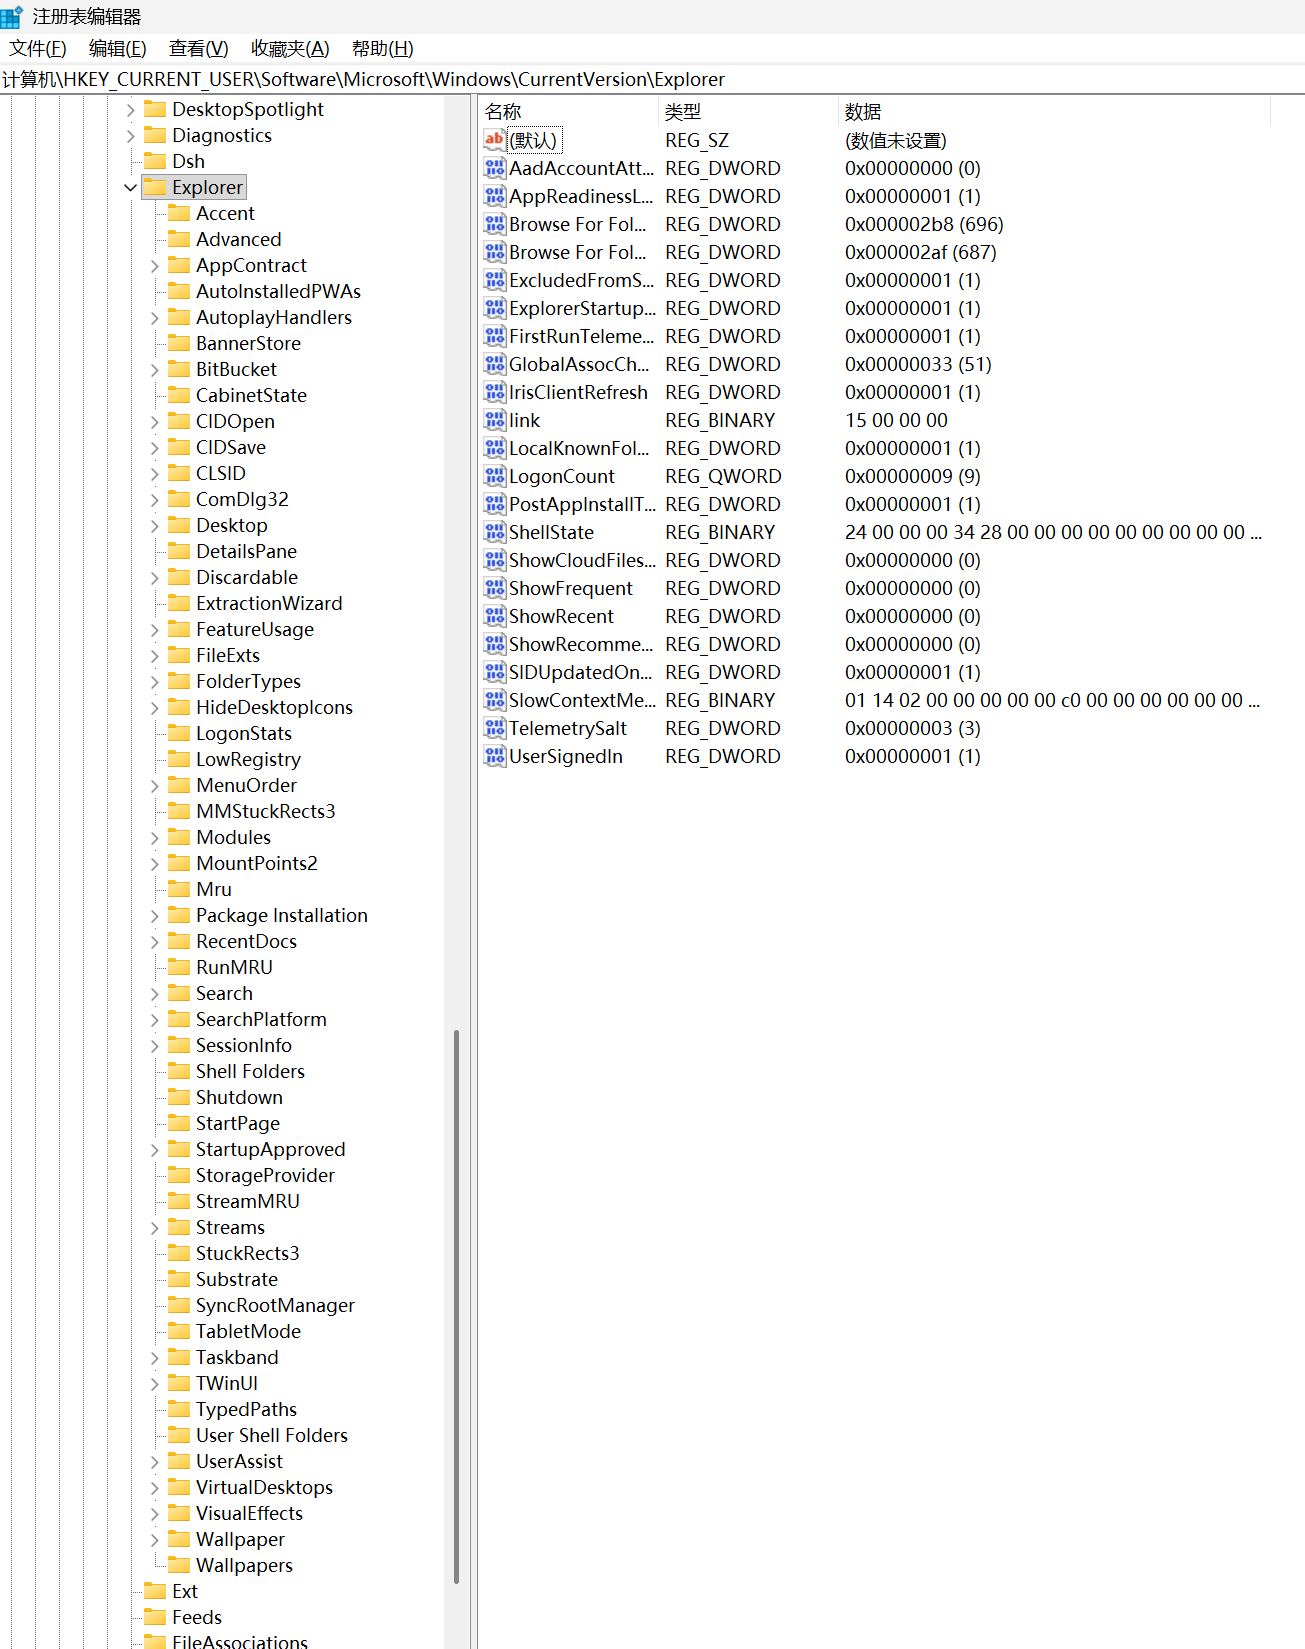
Task: Sort values by the 名称 column header
Action: point(568,112)
